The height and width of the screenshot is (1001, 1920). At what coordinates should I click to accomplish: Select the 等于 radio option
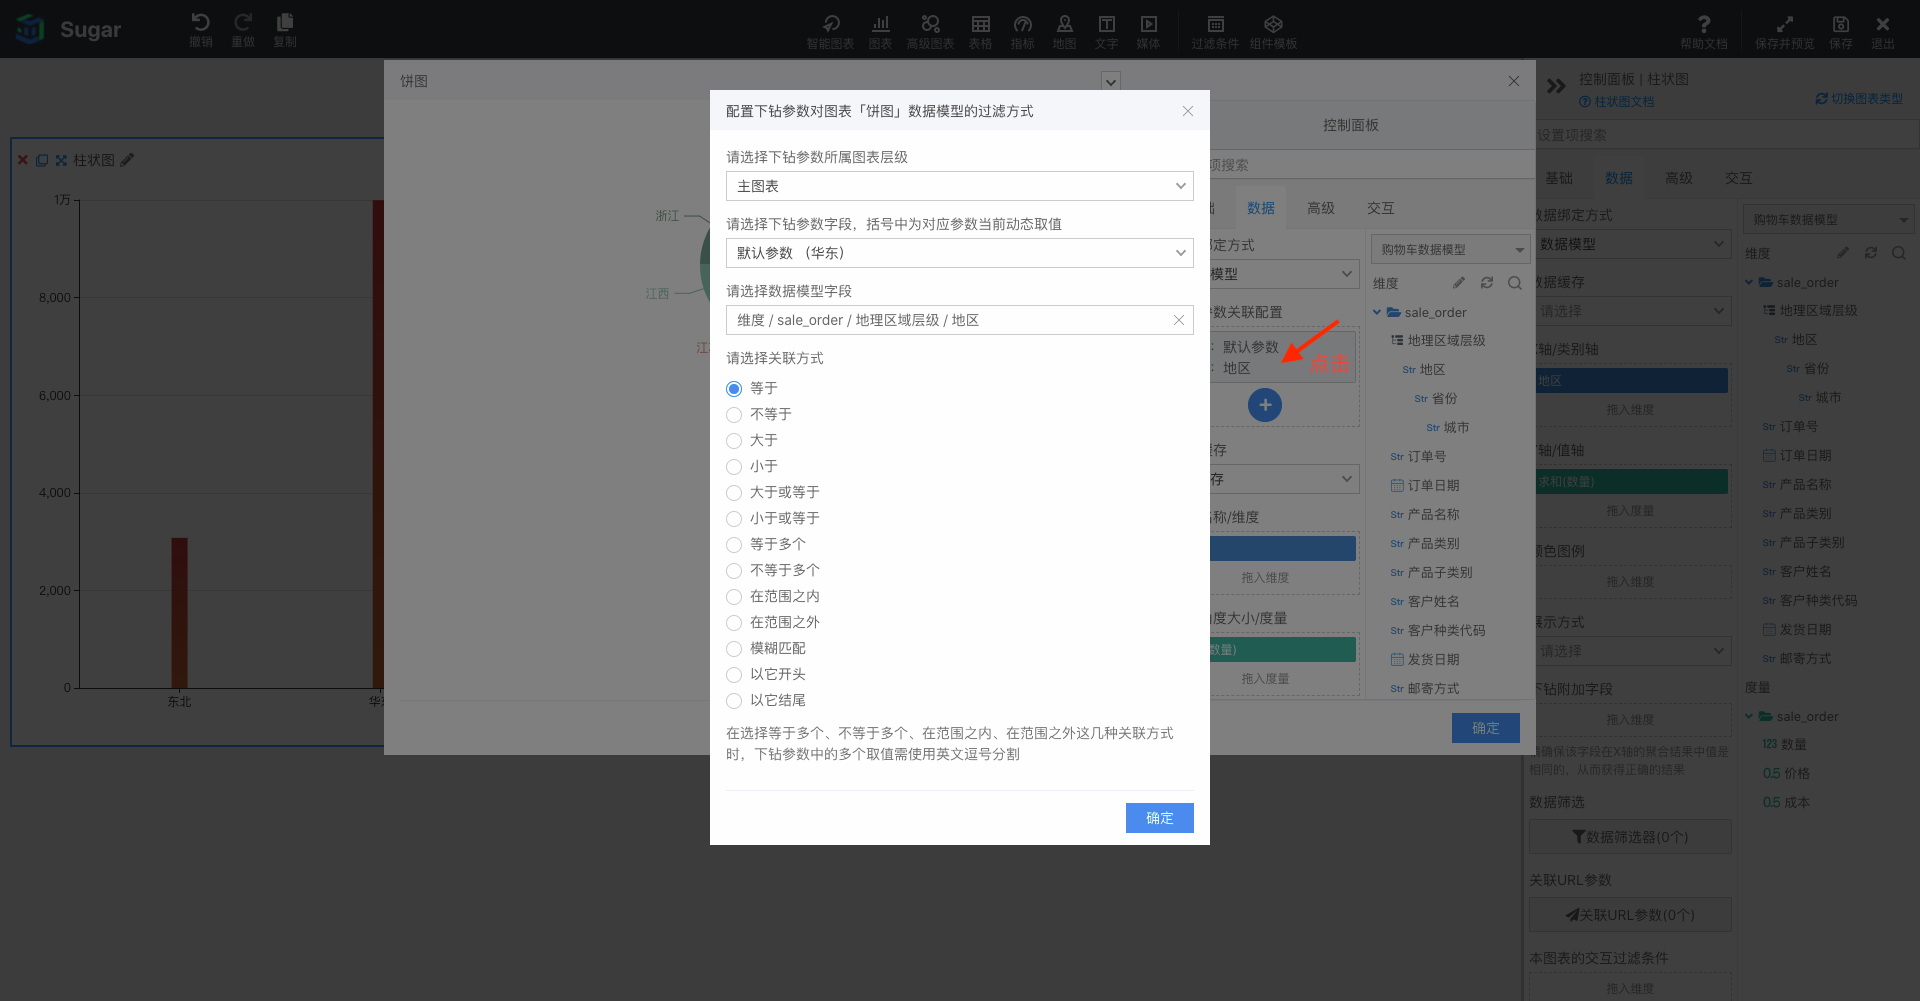coord(734,389)
